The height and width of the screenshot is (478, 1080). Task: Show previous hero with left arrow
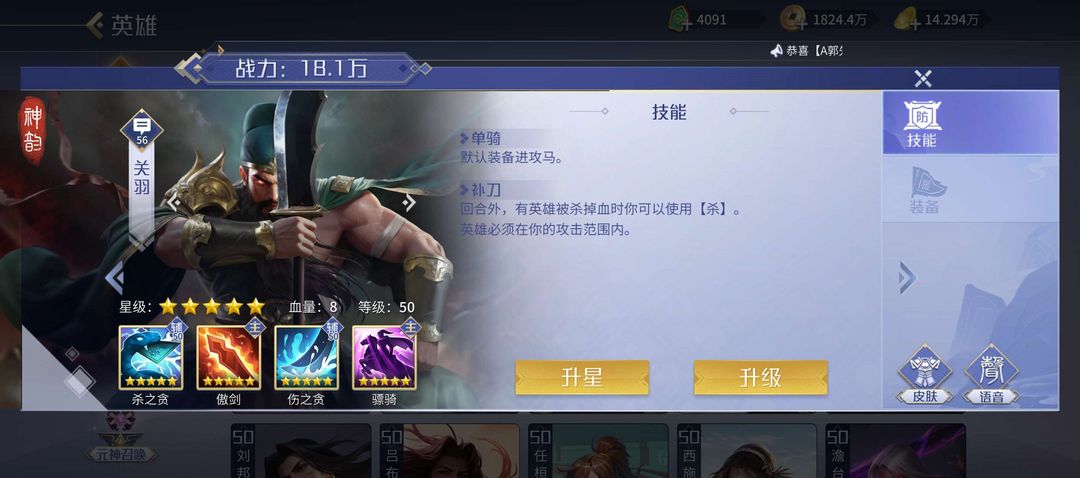[114, 278]
